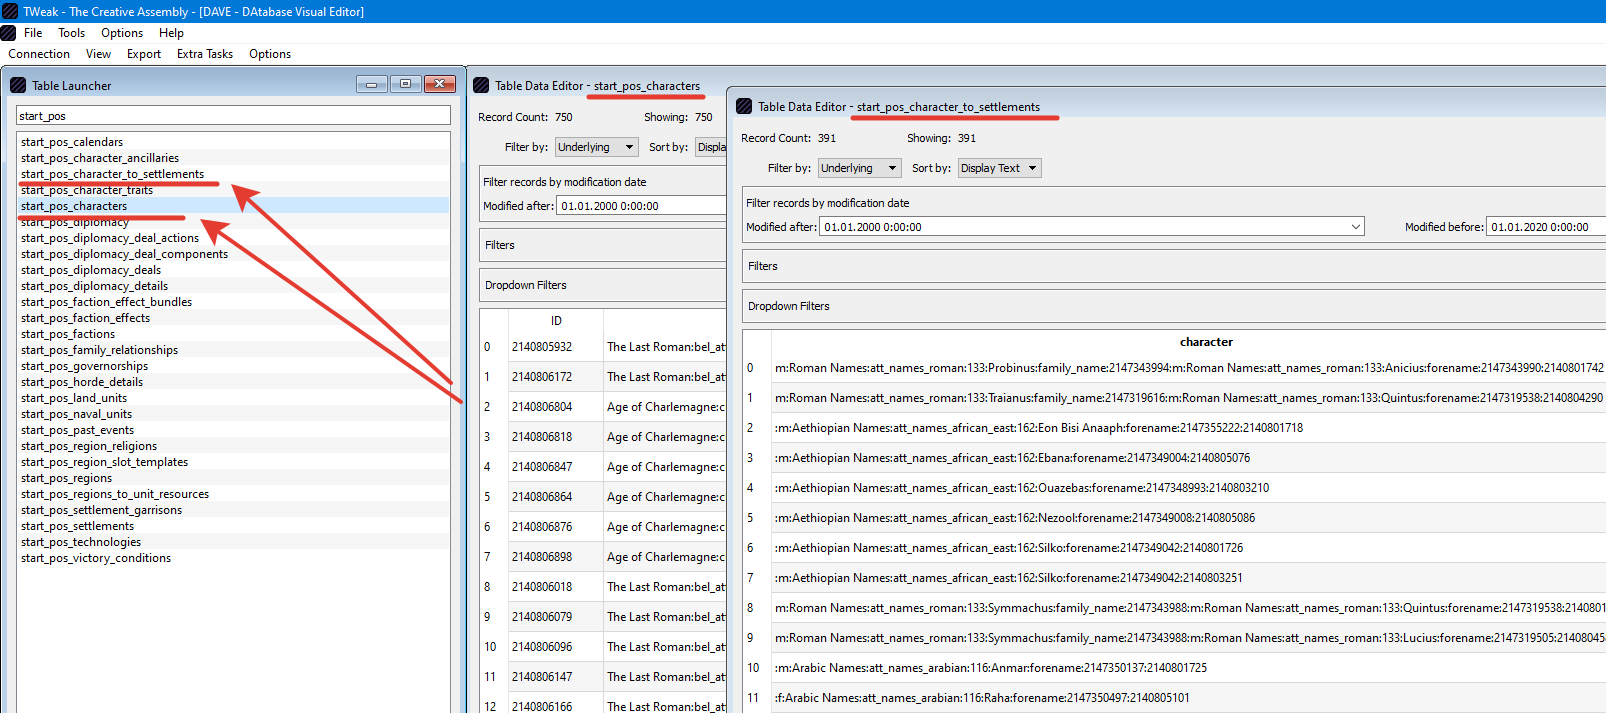
Task: Select start_pos_settlements in the table list
Action: click(x=77, y=526)
